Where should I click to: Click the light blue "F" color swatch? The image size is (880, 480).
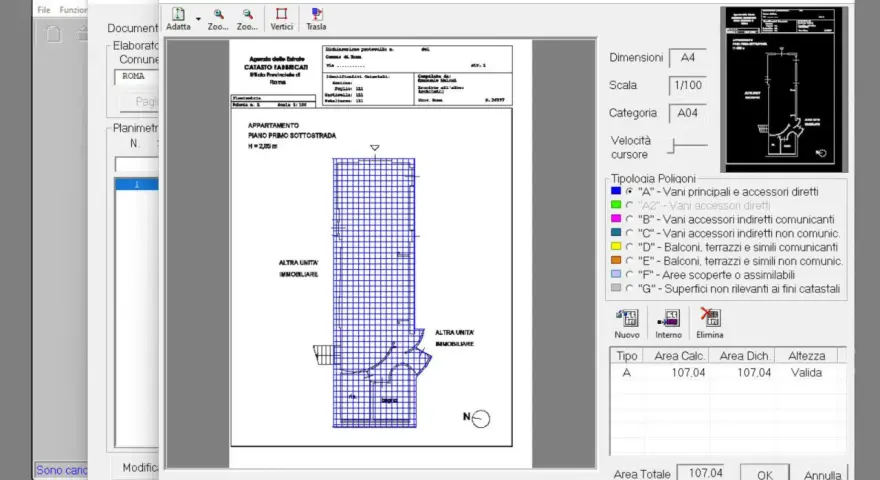(x=616, y=274)
